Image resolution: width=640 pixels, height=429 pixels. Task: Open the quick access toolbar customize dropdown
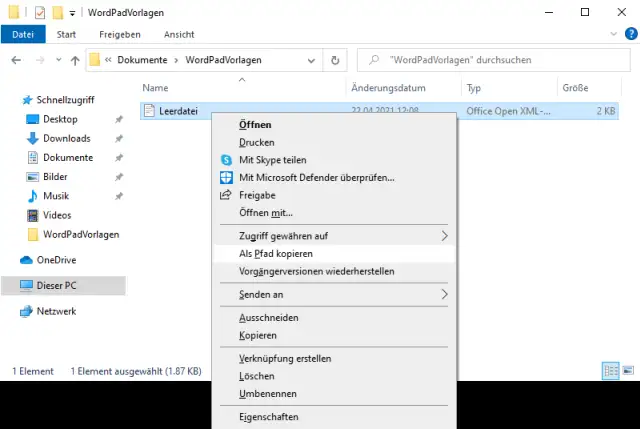point(72,13)
